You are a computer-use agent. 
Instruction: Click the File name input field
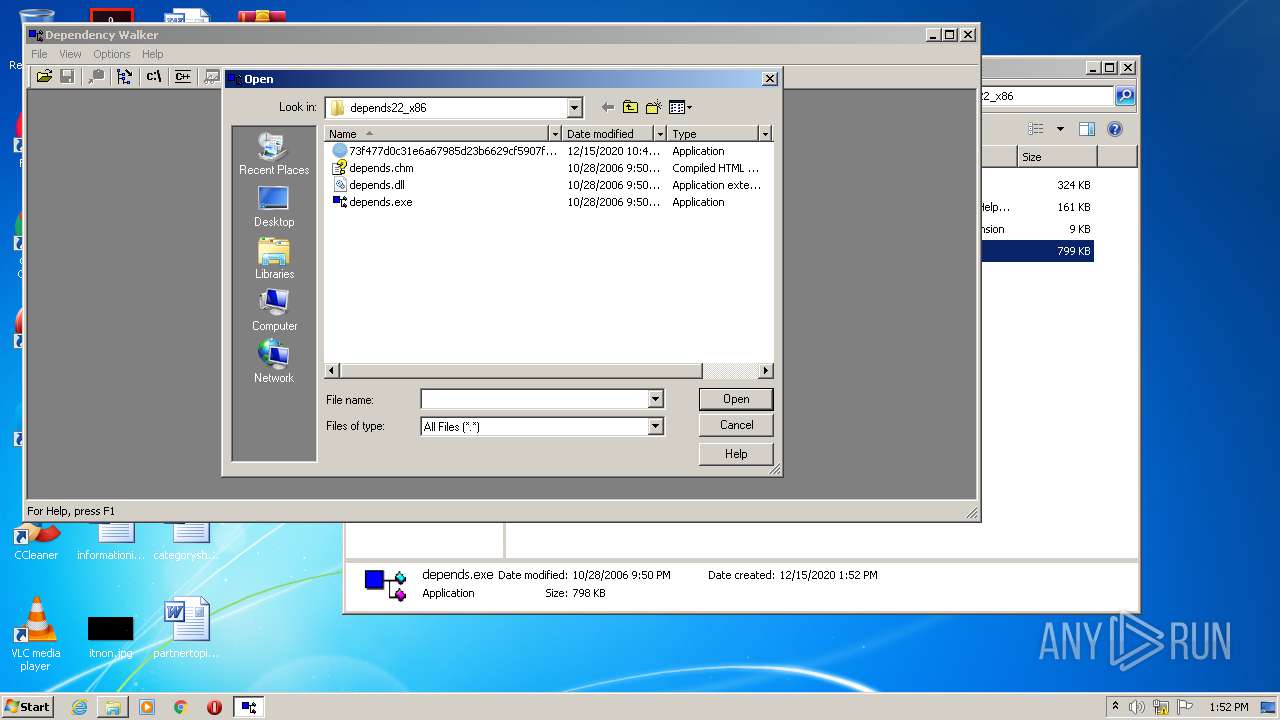coord(534,399)
